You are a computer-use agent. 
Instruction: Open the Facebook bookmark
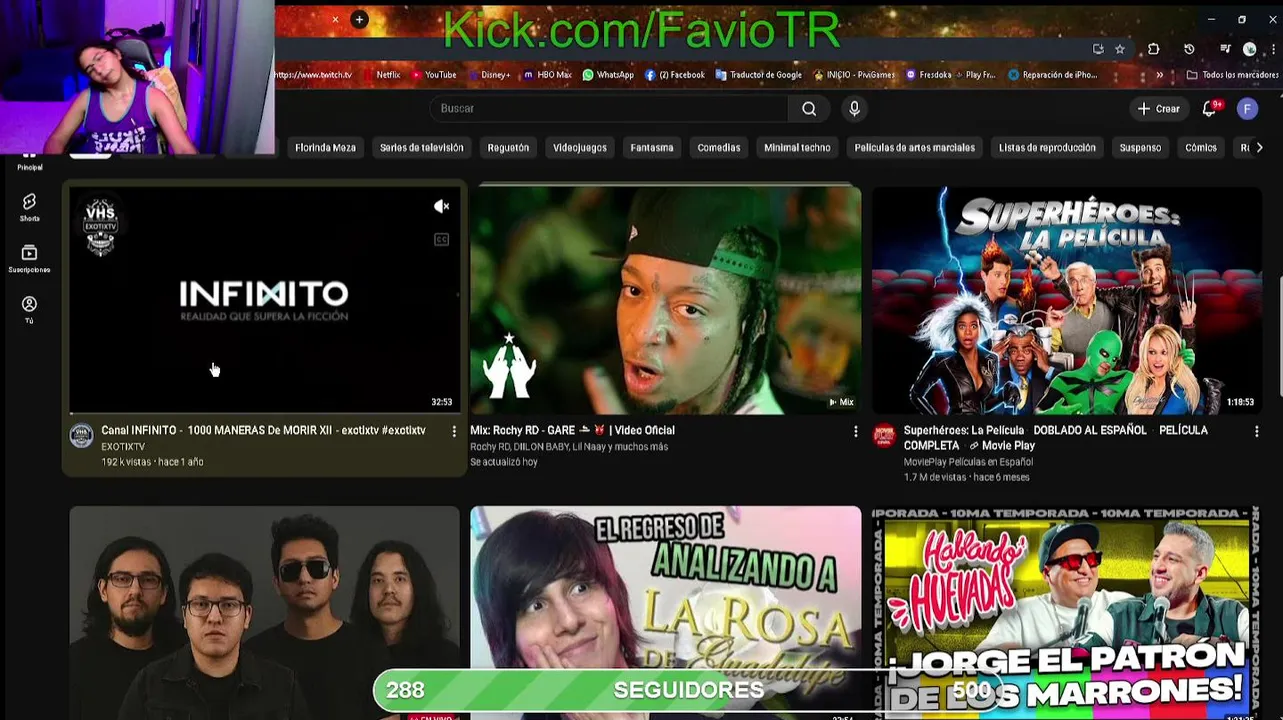[x=675, y=75]
